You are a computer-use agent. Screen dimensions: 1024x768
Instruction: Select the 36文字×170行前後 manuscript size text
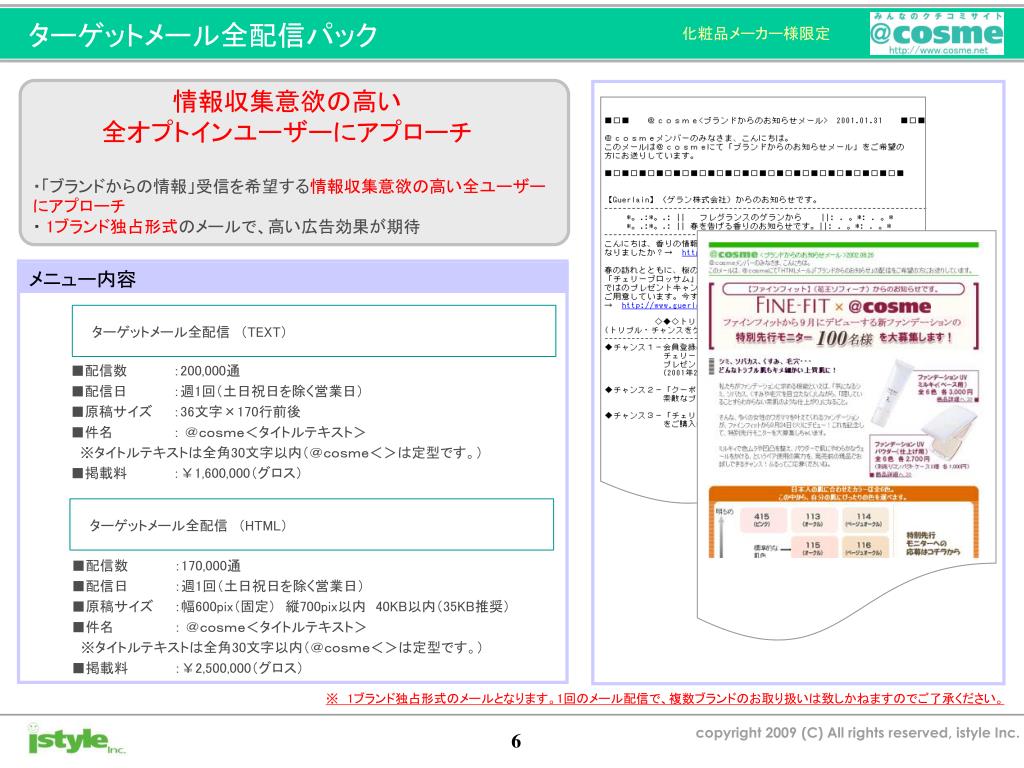[x=240, y=411]
